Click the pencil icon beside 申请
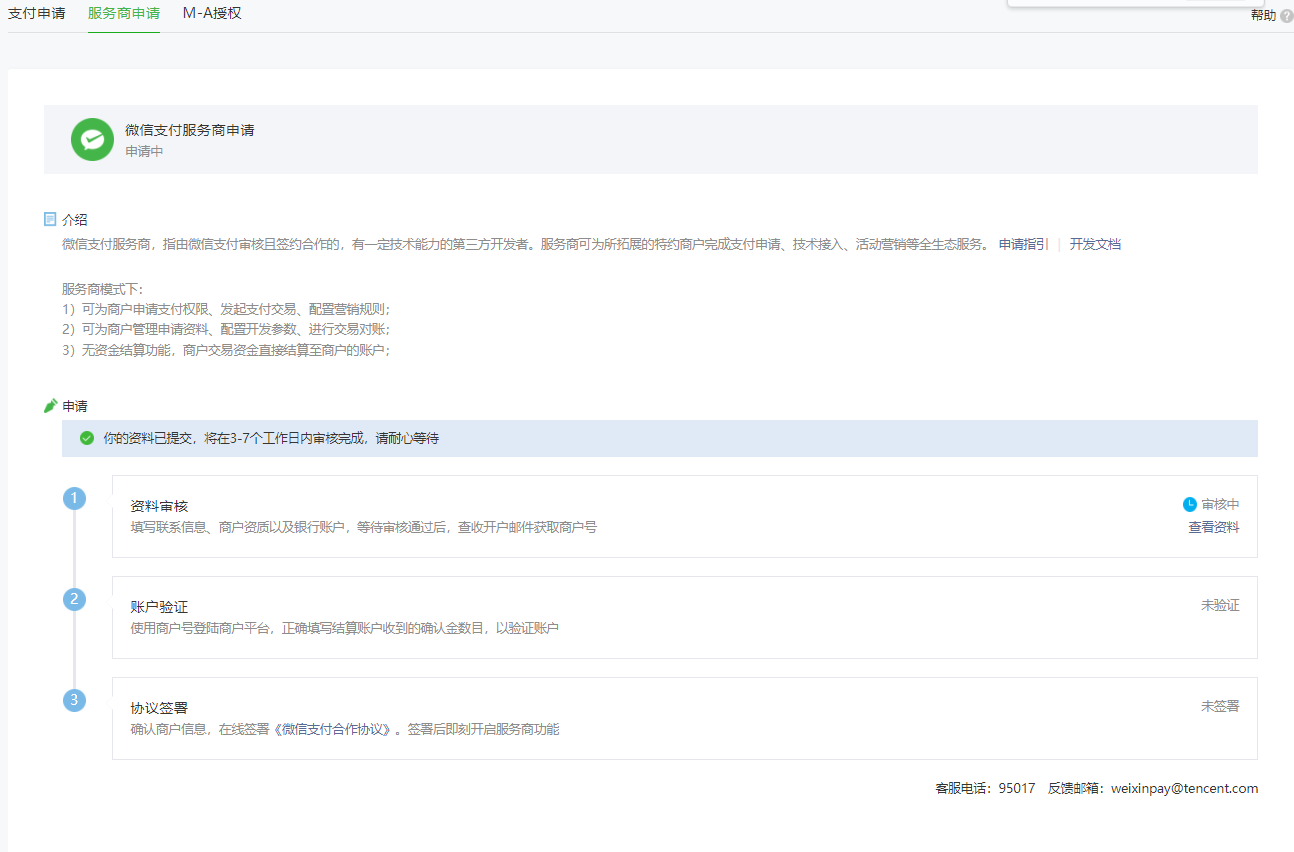 click(x=50, y=404)
